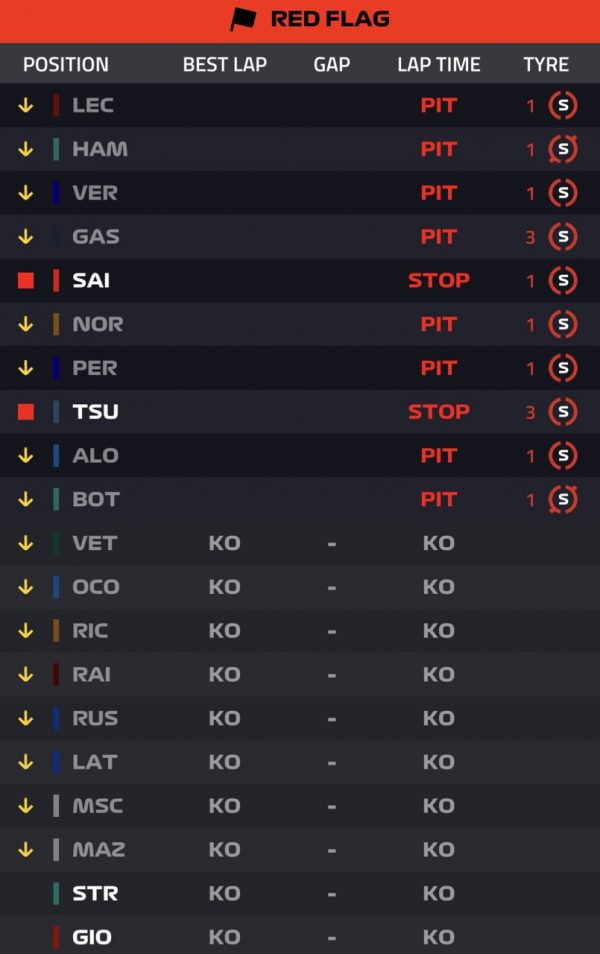
Task: Select the POSITION column header
Action: (x=66, y=64)
